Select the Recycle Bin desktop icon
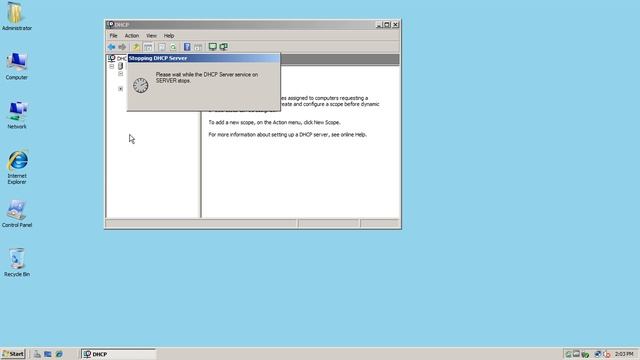Image resolution: width=640 pixels, height=360 pixels. [17, 262]
